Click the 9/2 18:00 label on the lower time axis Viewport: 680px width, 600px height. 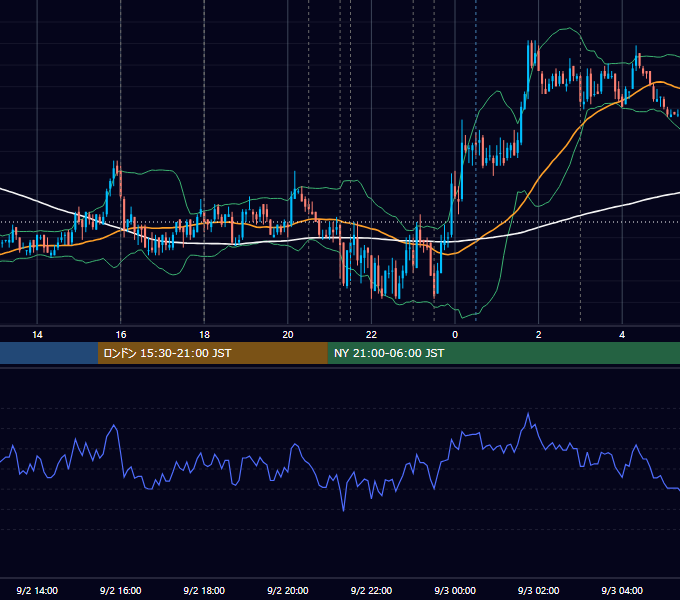pyautogui.click(x=204, y=590)
